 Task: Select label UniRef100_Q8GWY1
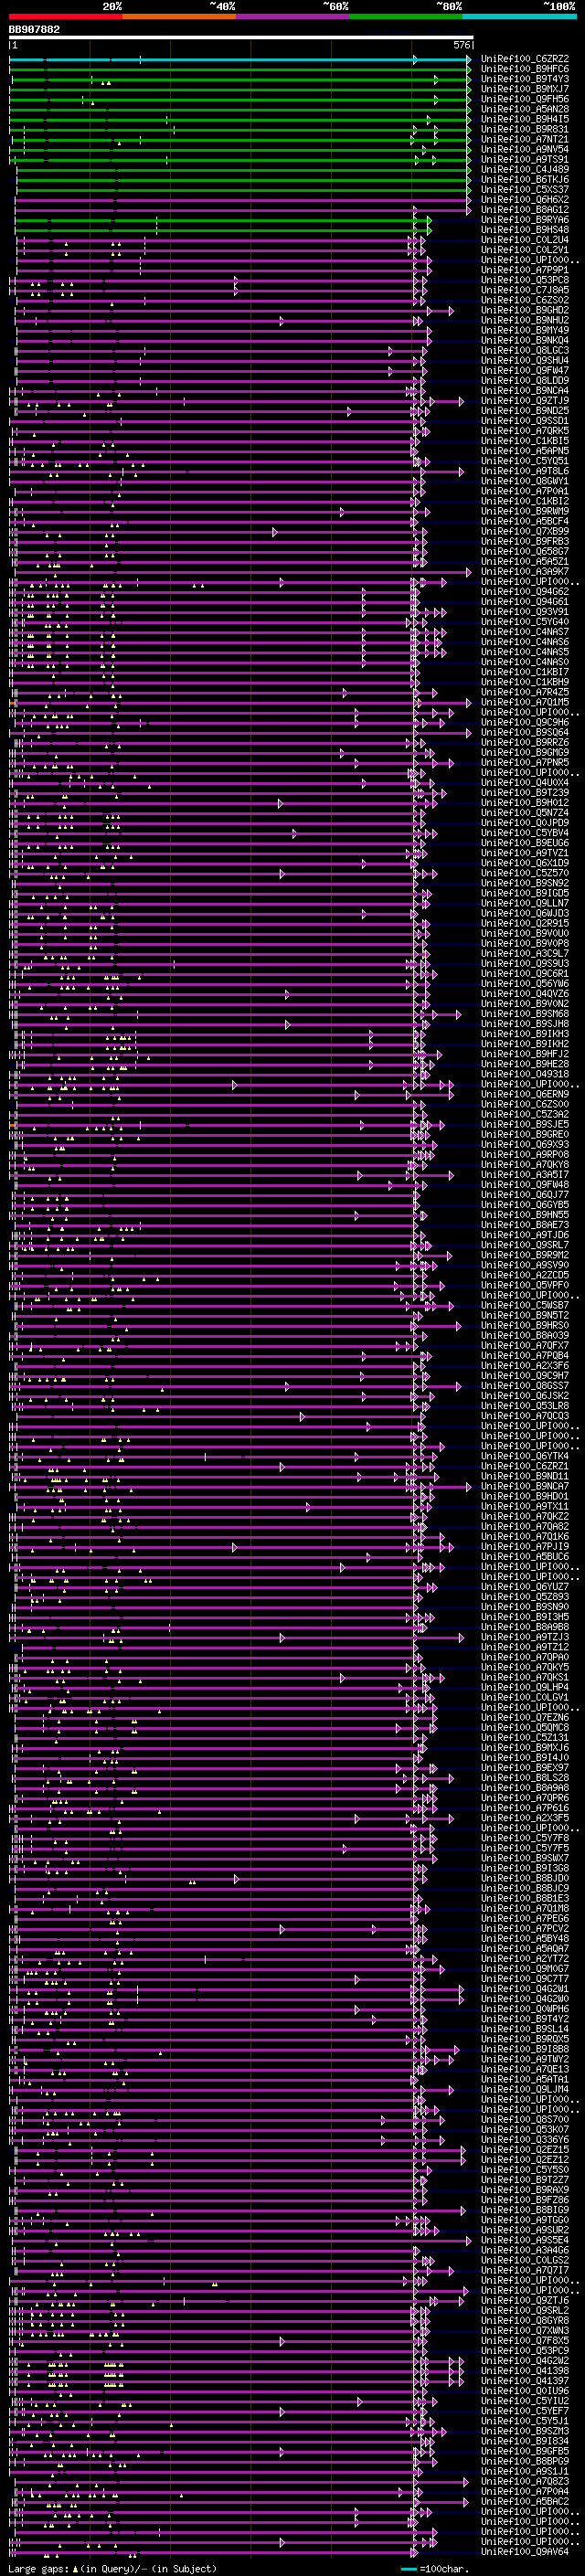(525, 481)
